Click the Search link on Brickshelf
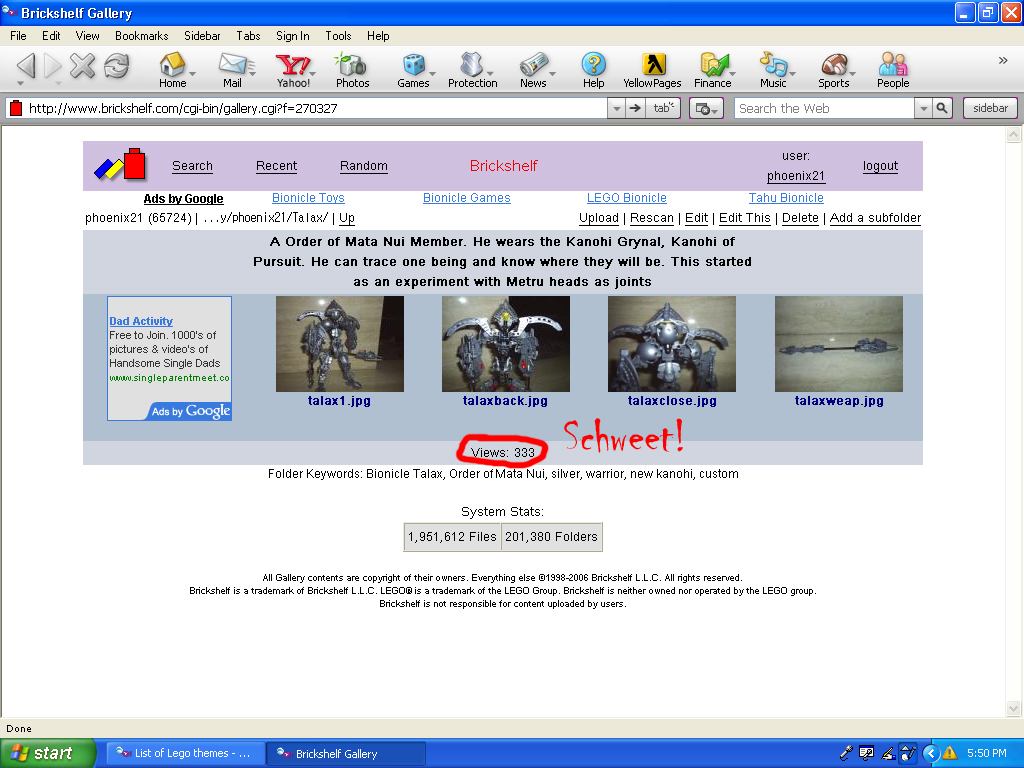This screenshot has height=768, width=1024. (x=192, y=166)
